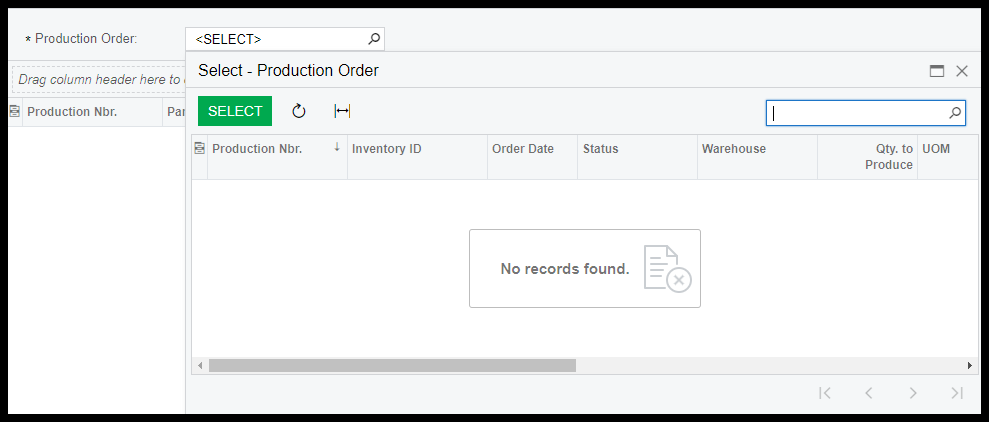
Task: Open column configurator in background grid
Action: click(15, 112)
